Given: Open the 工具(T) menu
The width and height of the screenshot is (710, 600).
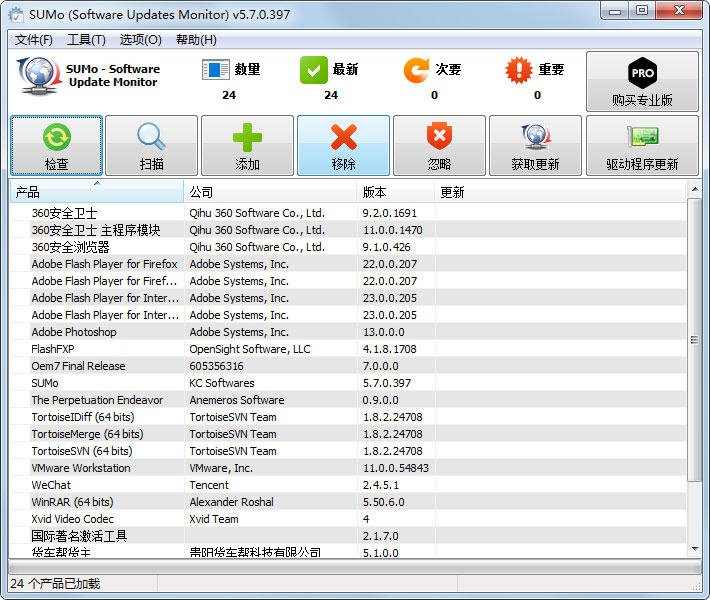Looking at the screenshot, I should (x=86, y=40).
